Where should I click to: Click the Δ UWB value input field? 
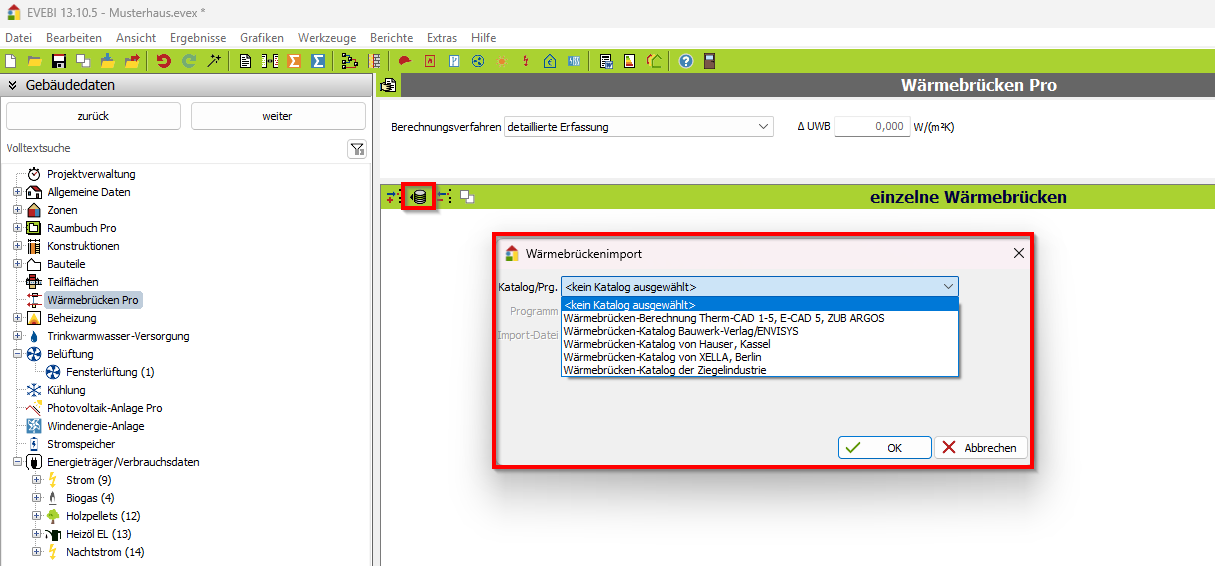(871, 127)
